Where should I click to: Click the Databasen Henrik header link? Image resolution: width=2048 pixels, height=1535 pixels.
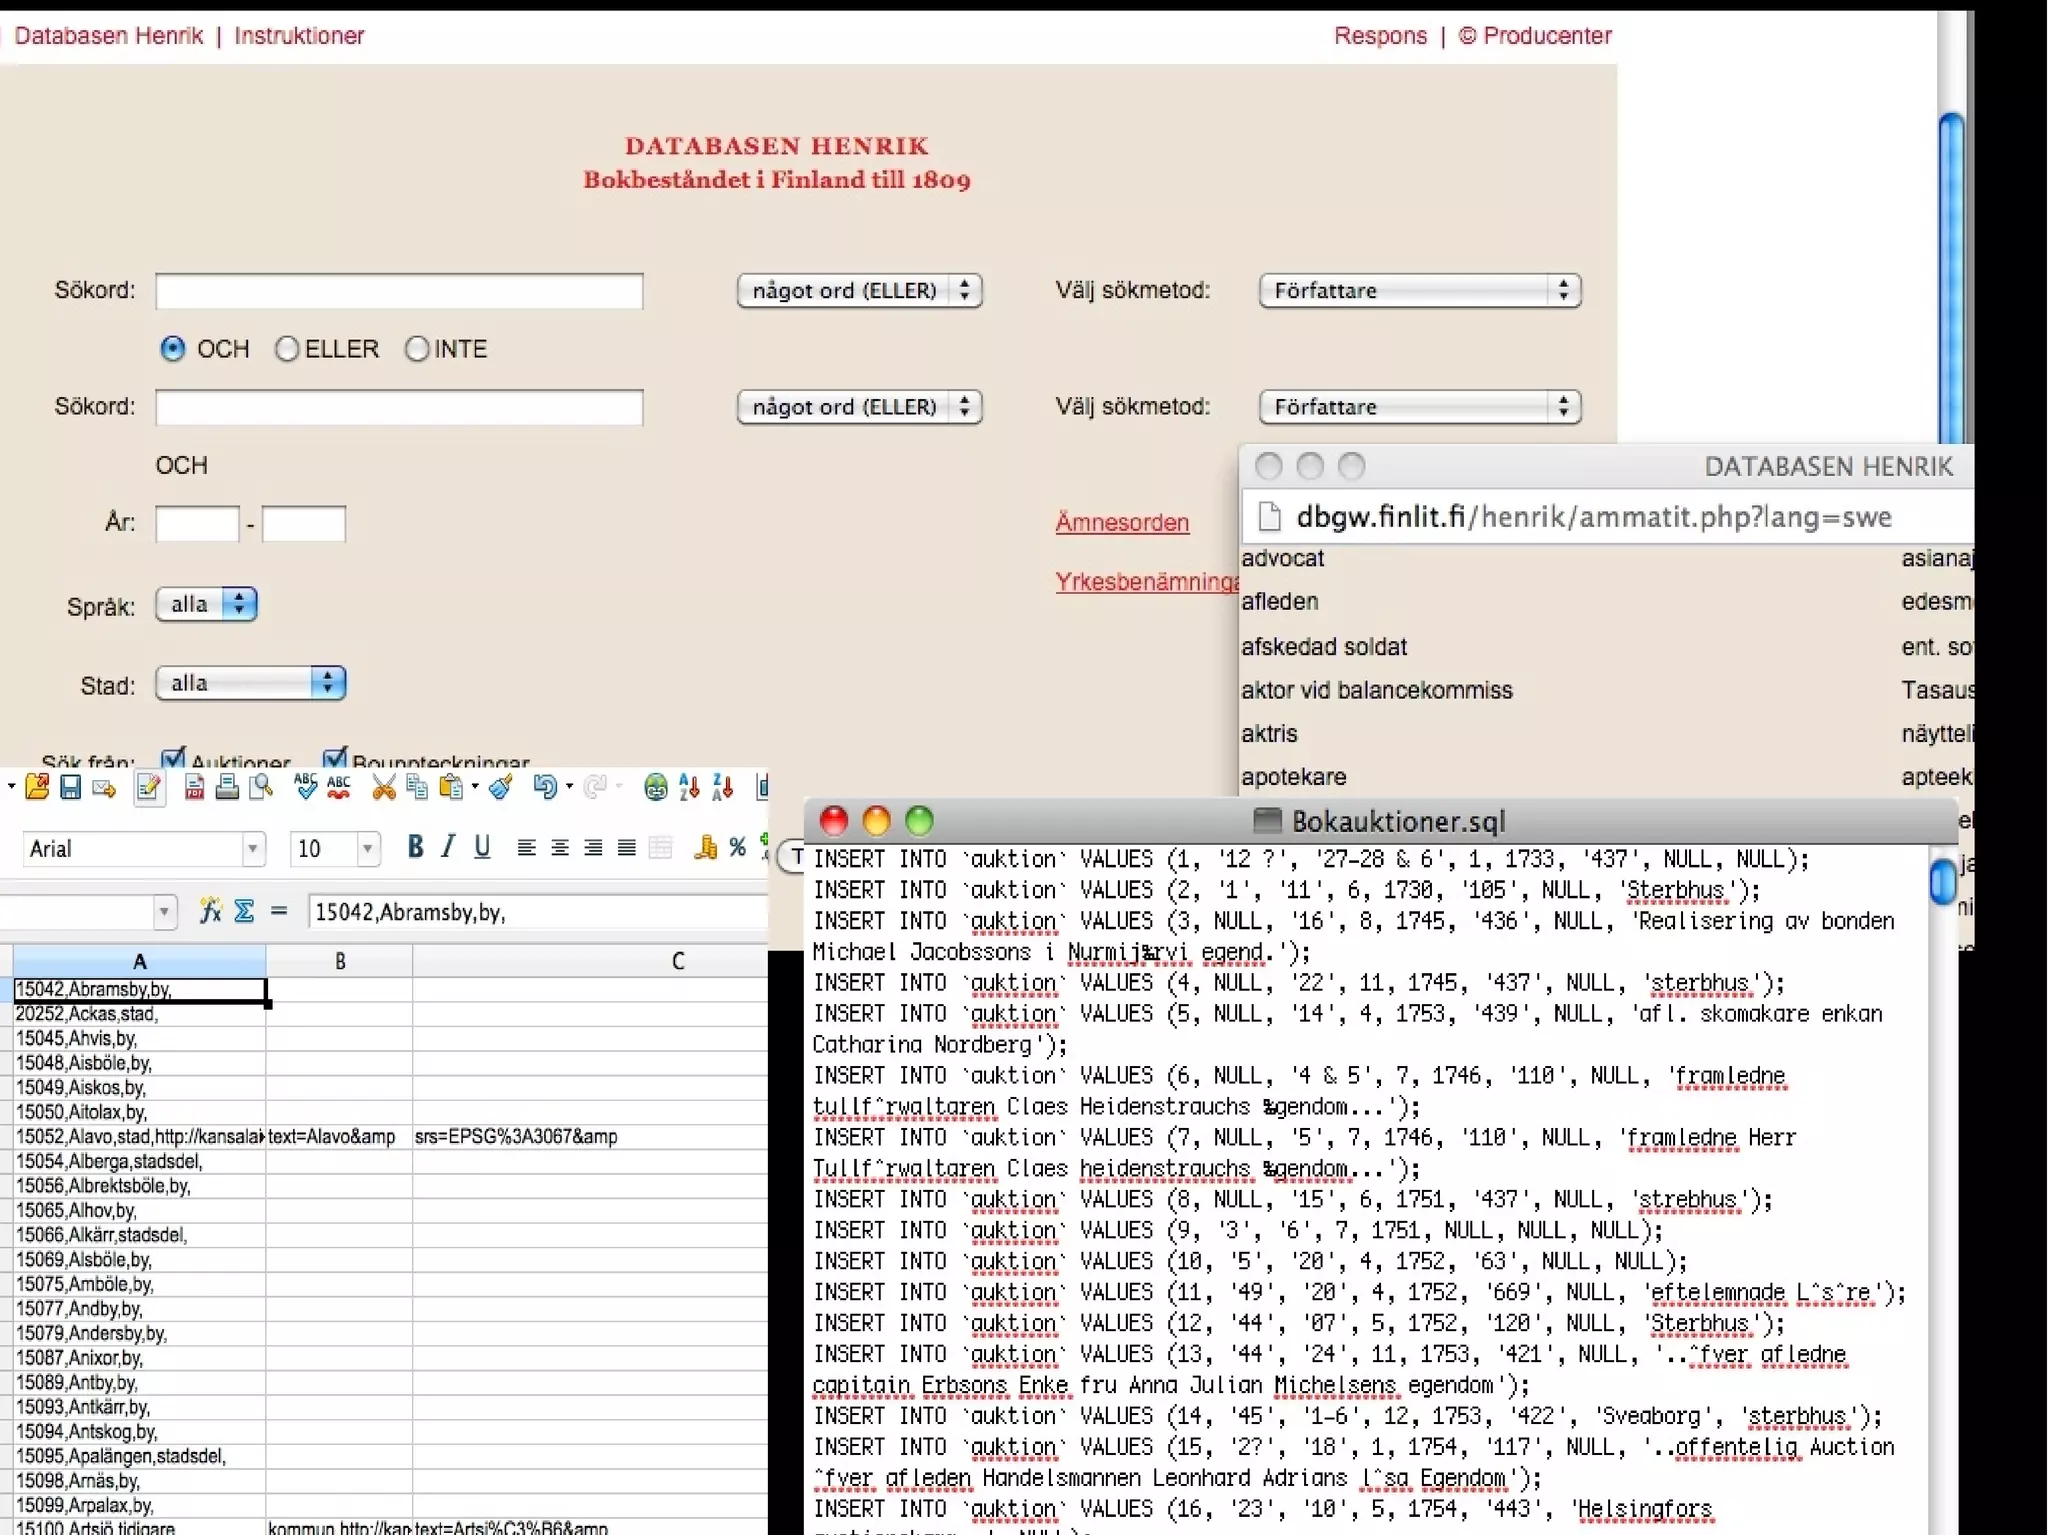108,36
